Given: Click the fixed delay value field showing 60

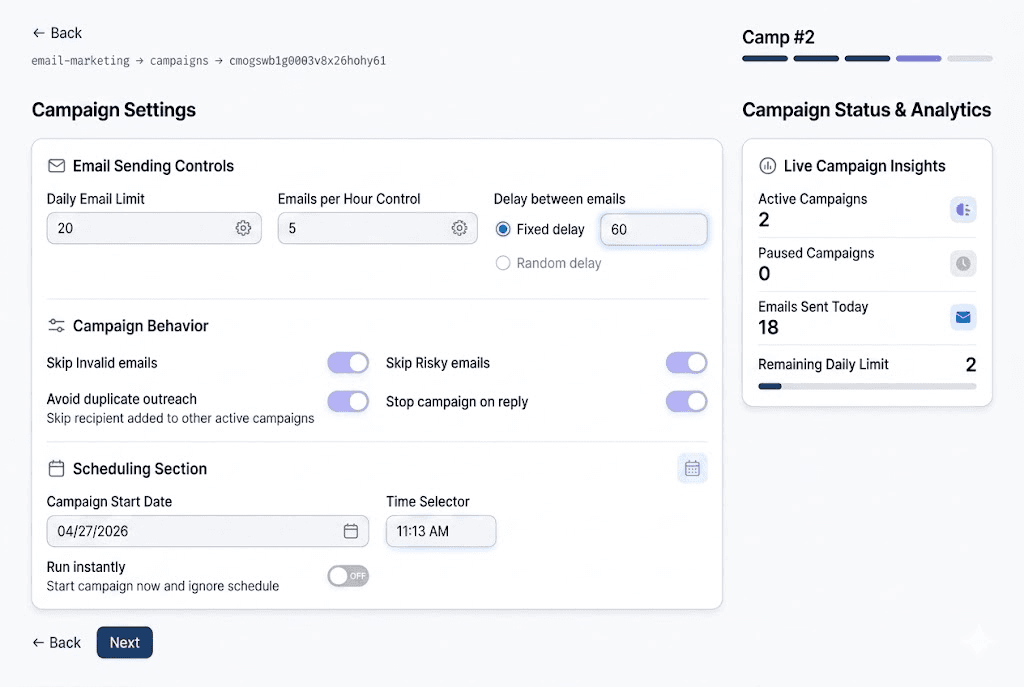Looking at the screenshot, I should 654,229.
